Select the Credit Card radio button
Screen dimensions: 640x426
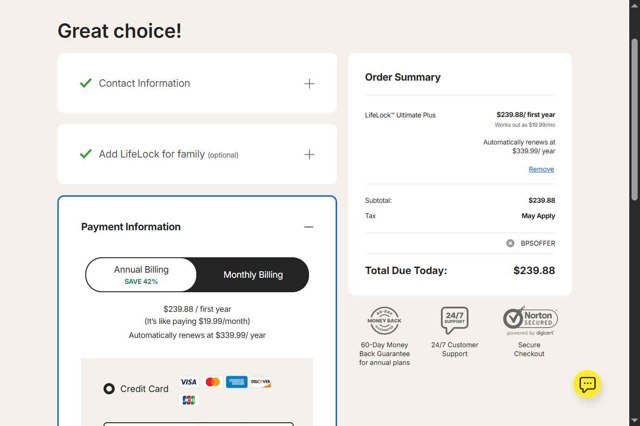pyautogui.click(x=109, y=388)
